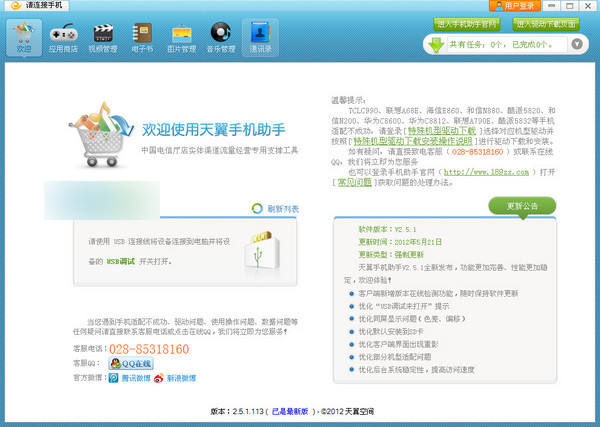Screen dimensions: 600x427
Task: Click the 用户登录 user login button
Action: 515,6
